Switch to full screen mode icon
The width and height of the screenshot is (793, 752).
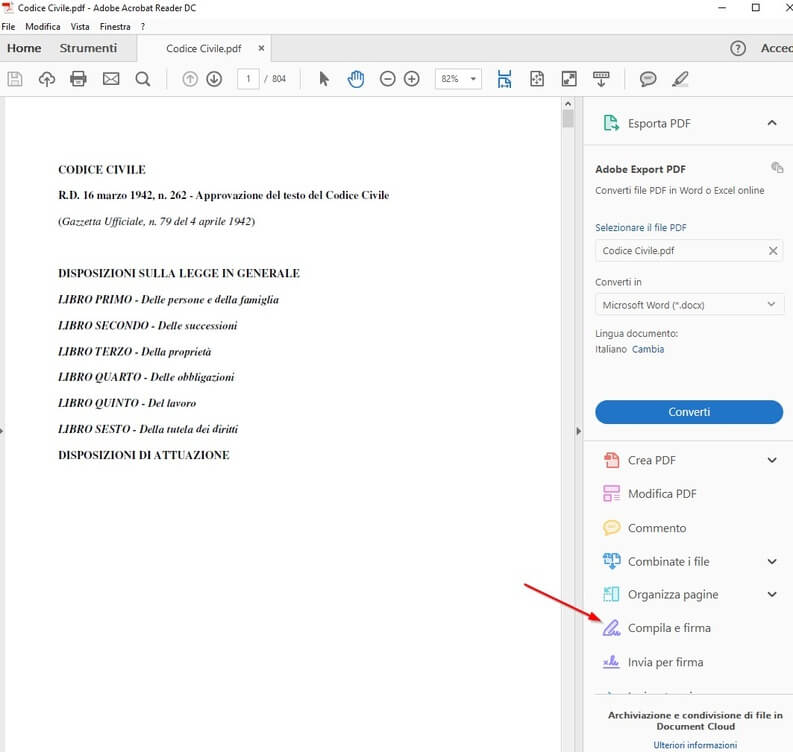click(x=569, y=79)
